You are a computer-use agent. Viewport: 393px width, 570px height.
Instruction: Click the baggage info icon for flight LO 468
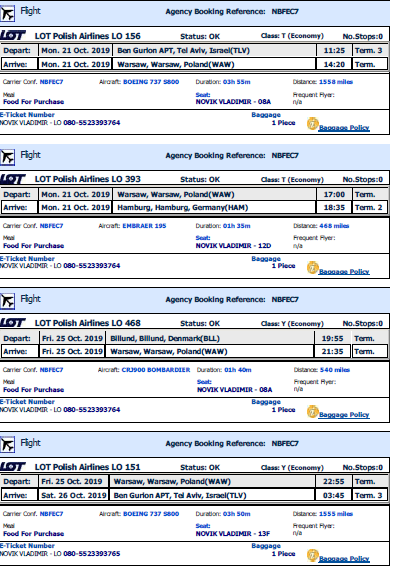[x=312, y=411]
